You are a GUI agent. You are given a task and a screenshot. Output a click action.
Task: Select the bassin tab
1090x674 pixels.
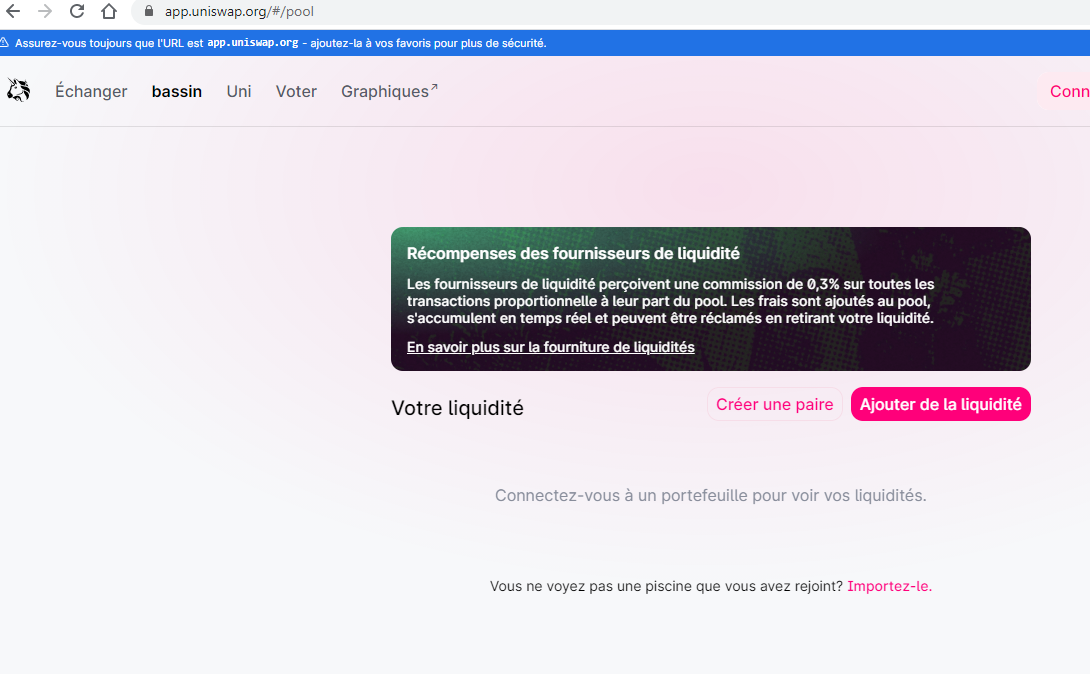tap(177, 91)
